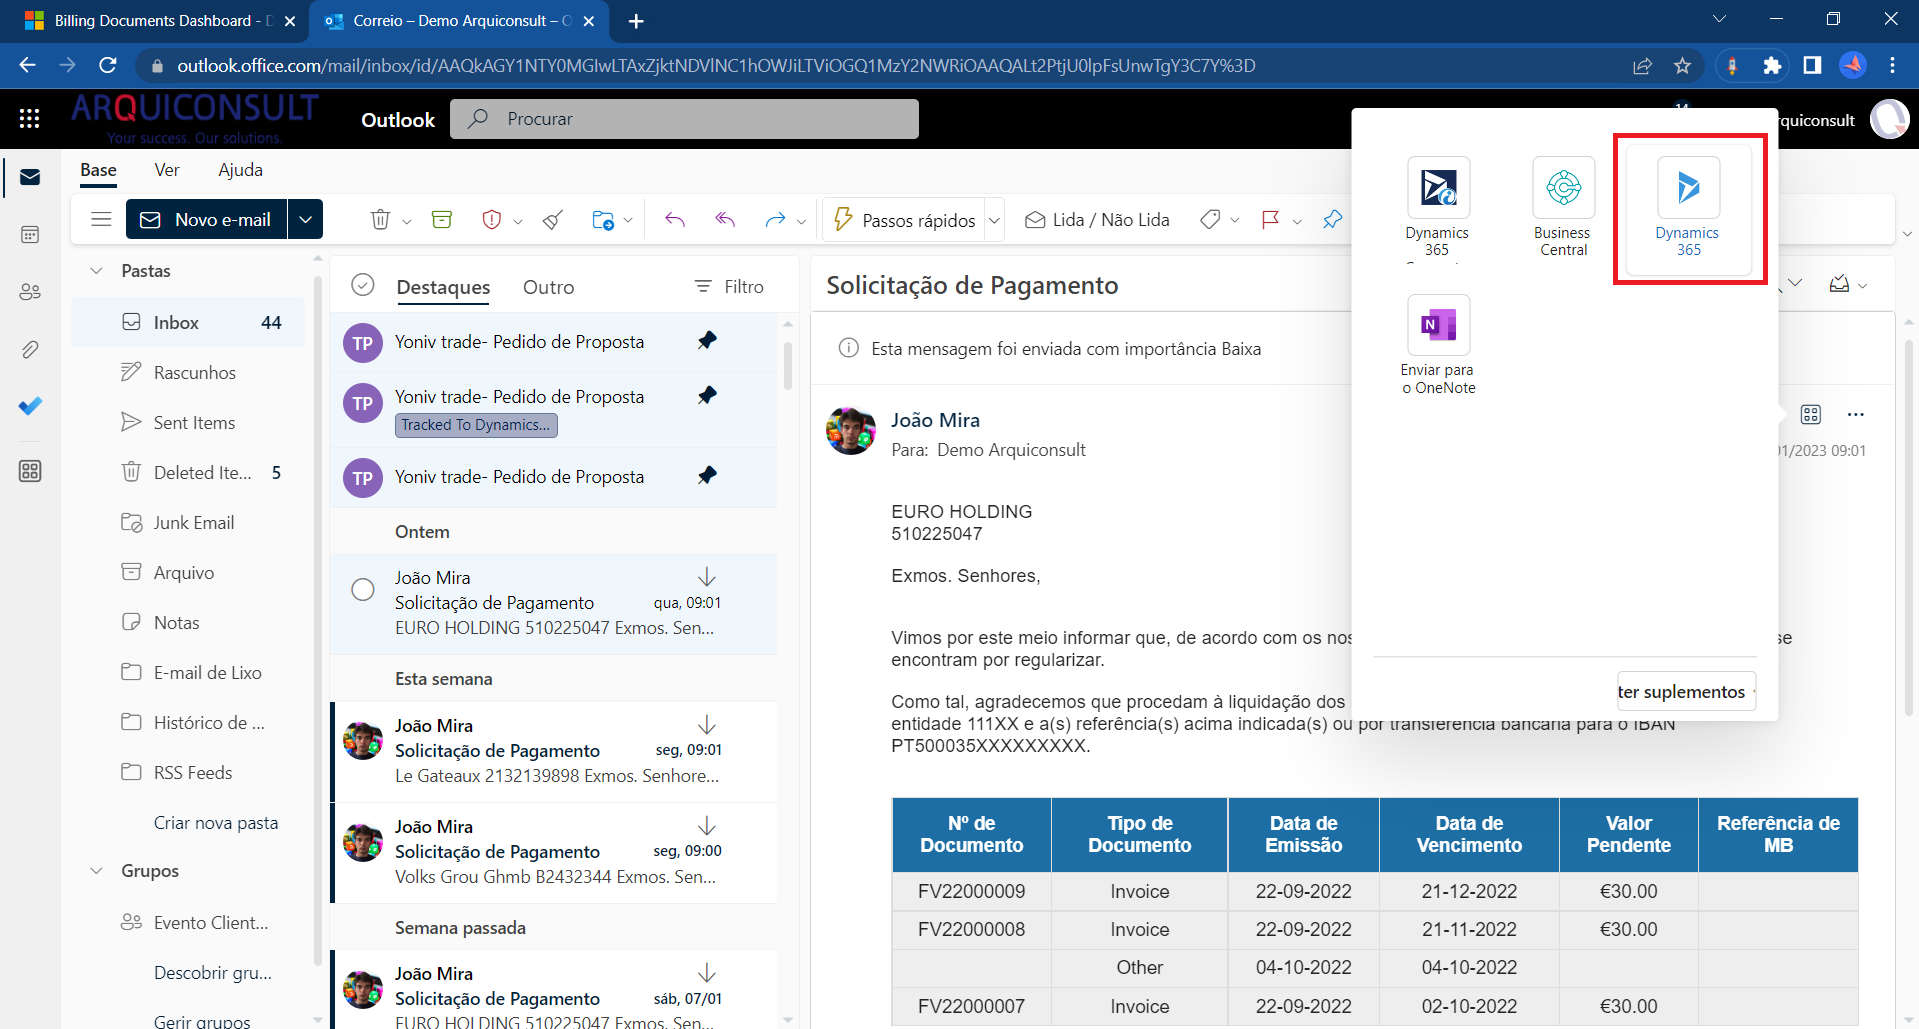1919x1029 pixels.
Task: Unpin the Tracked To Dynamics Yoniv message
Action: coord(707,396)
